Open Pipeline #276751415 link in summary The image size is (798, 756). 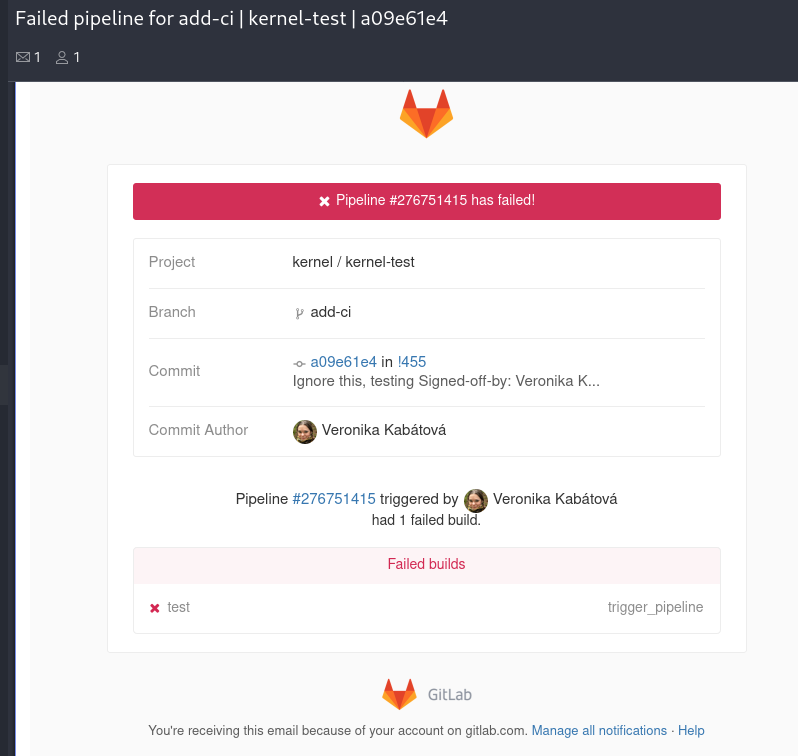point(334,499)
